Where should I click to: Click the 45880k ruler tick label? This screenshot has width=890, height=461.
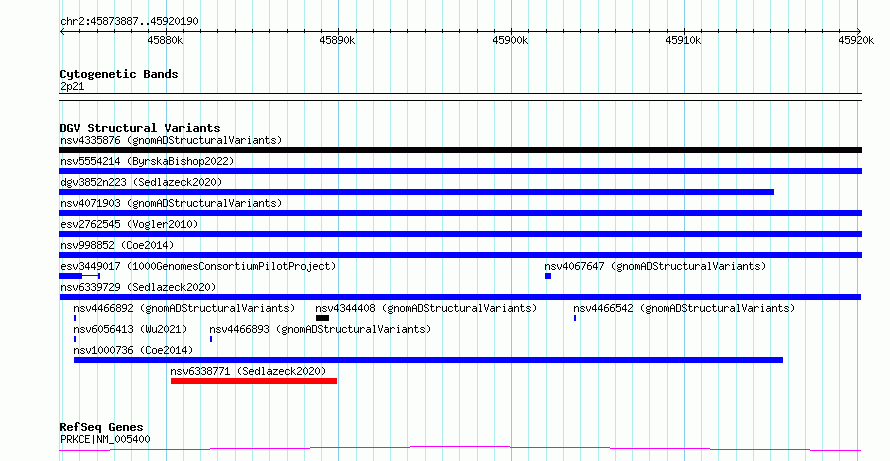click(x=165, y=40)
